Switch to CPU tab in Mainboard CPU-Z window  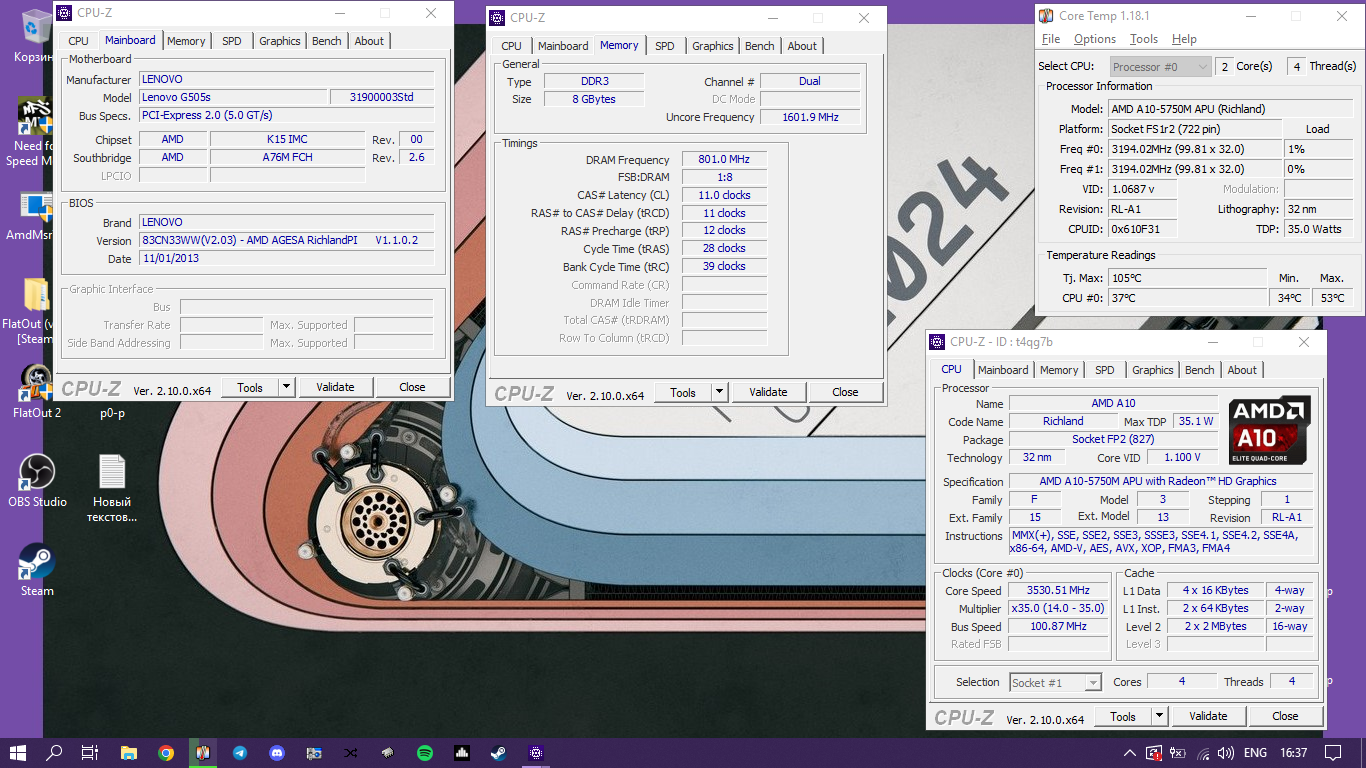pyautogui.click(x=78, y=41)
